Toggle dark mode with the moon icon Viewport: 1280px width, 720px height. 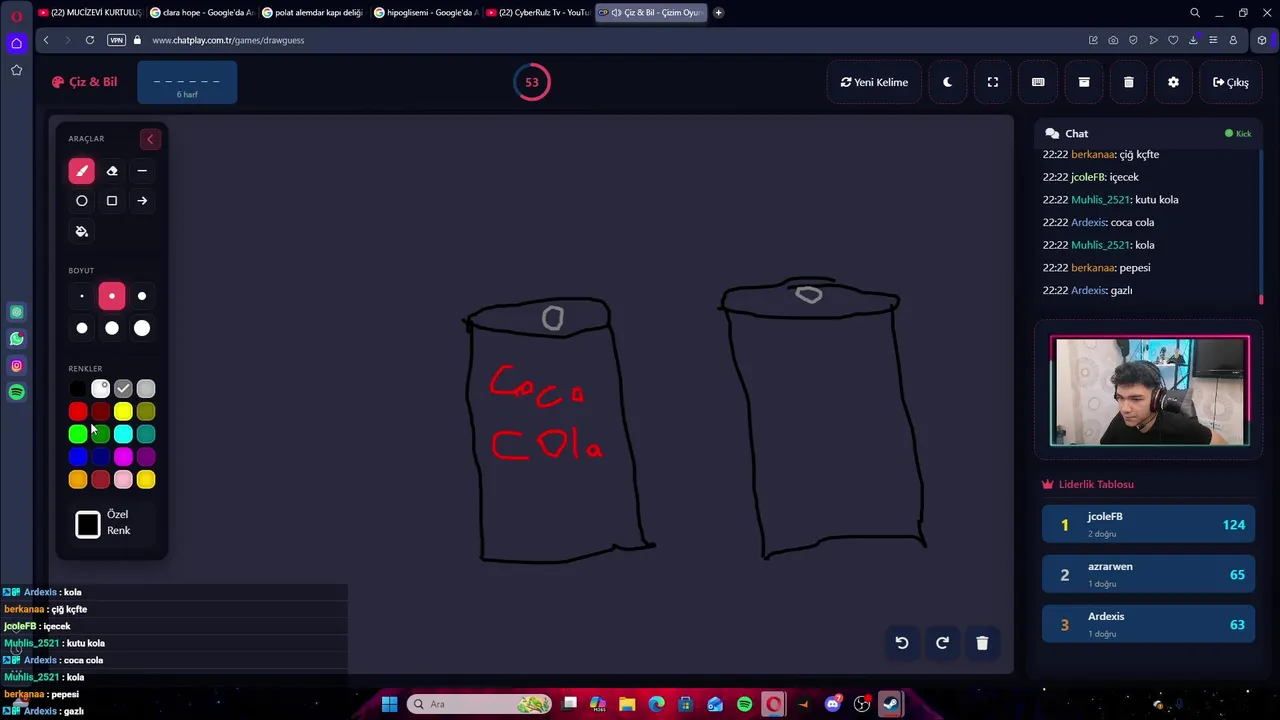[x=947, y=82]
